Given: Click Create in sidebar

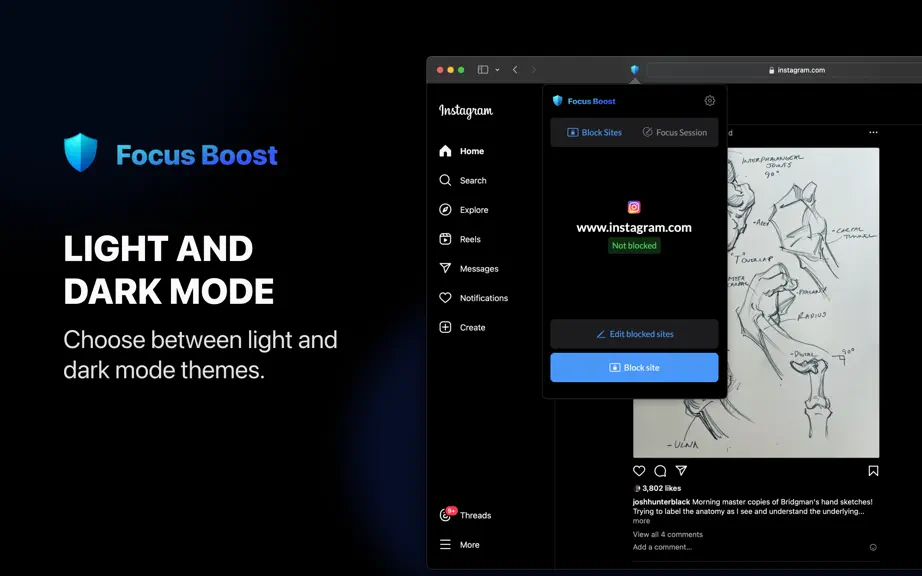Looking at the screenshot, I should pyautogui.click(x=462, y=327).
